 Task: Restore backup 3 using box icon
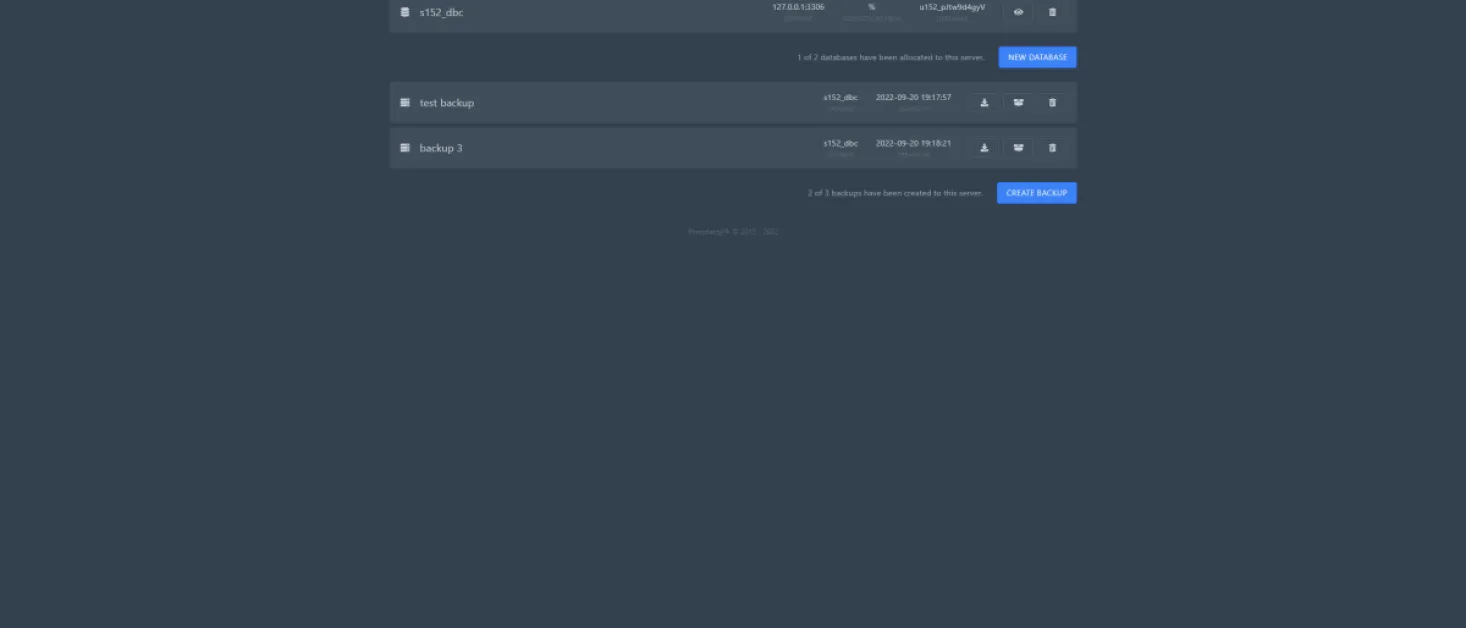coord(1018,147)
